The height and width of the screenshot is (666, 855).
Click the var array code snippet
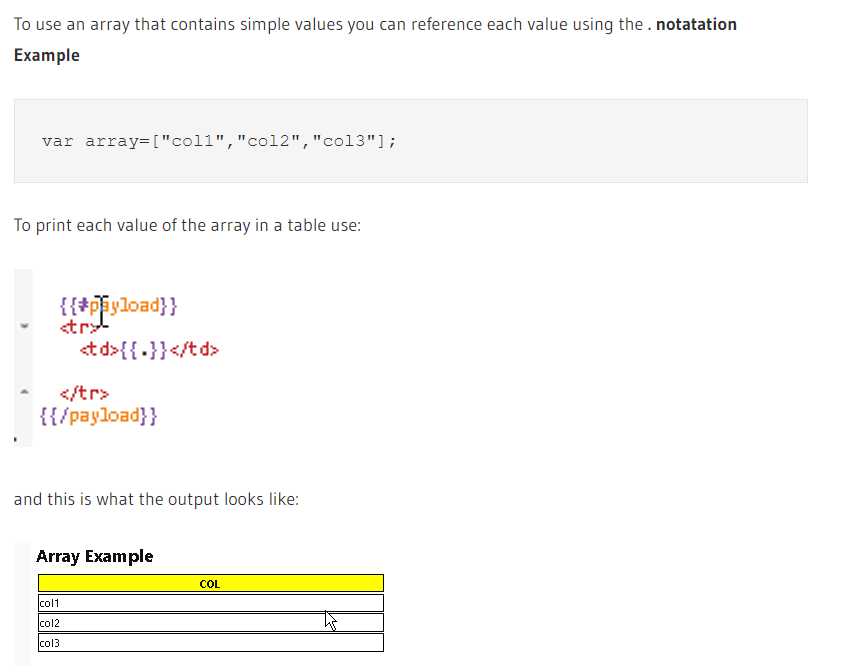coord(219,141)
